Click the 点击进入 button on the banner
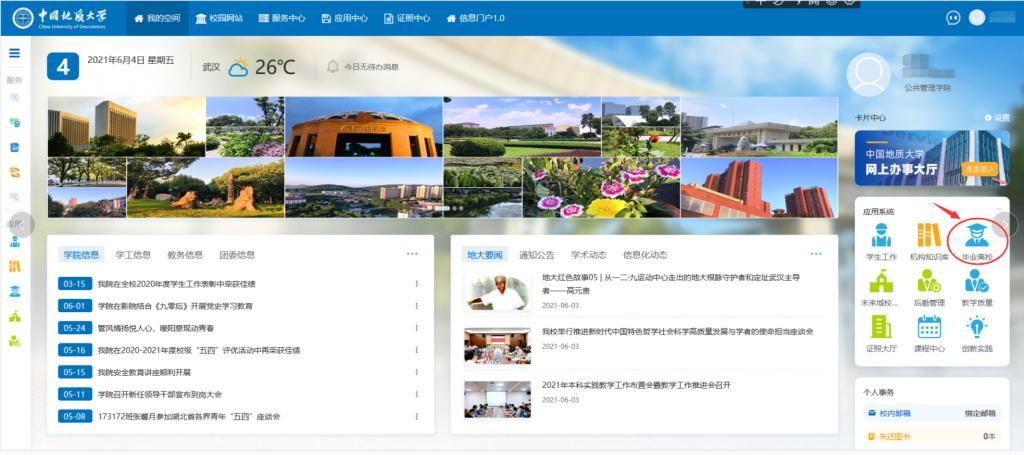1024x455 pixels. (x=981, y=170)
